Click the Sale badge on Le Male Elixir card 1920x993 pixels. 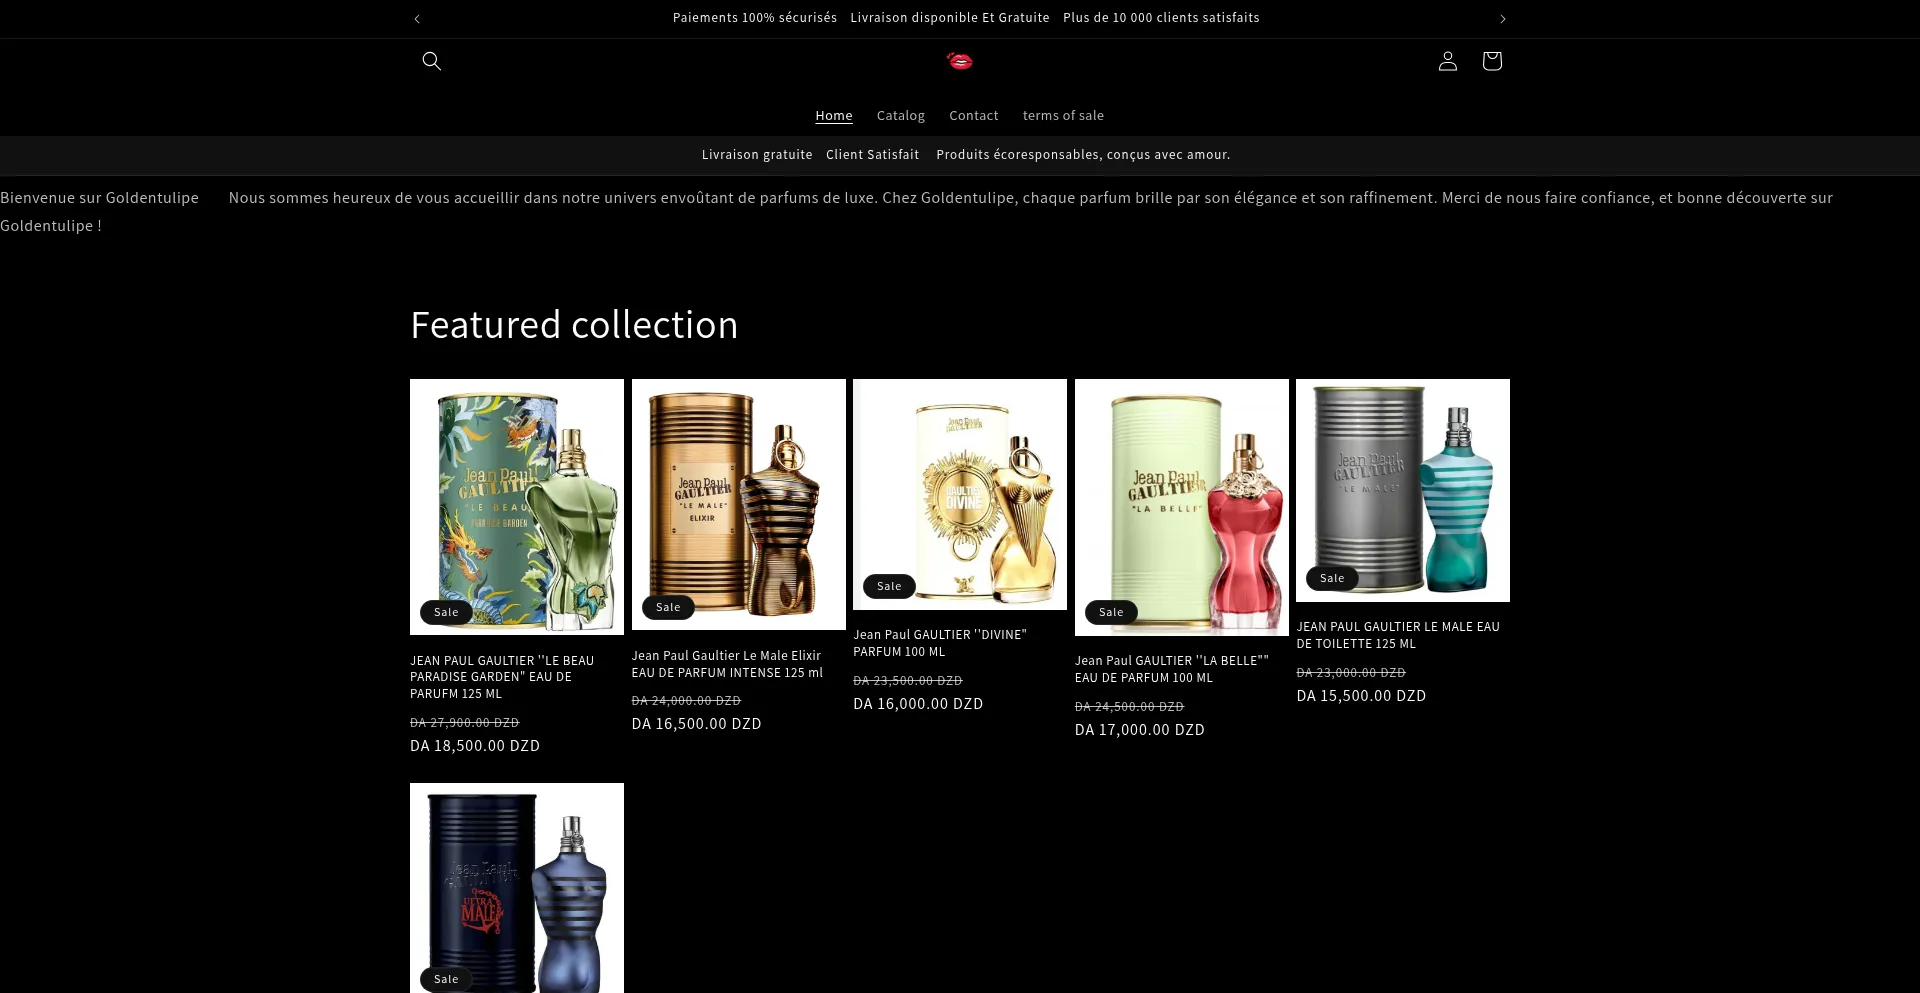click(x=668, y=607)
